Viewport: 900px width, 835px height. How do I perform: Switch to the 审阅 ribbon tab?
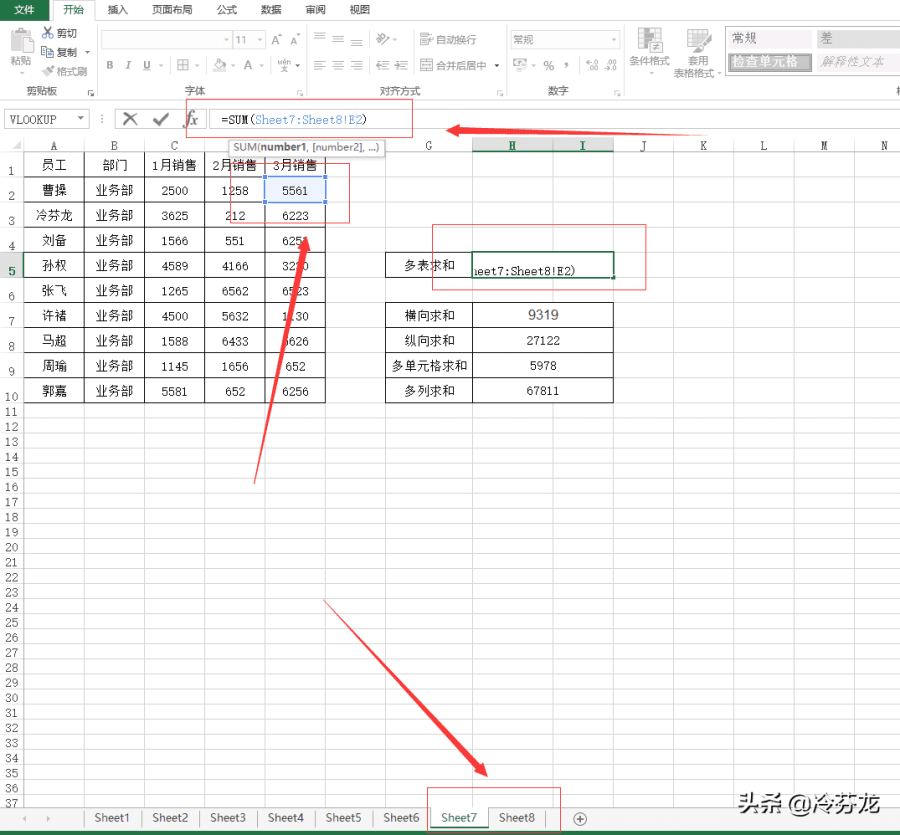pyautogui.click(x=315, y=10)
